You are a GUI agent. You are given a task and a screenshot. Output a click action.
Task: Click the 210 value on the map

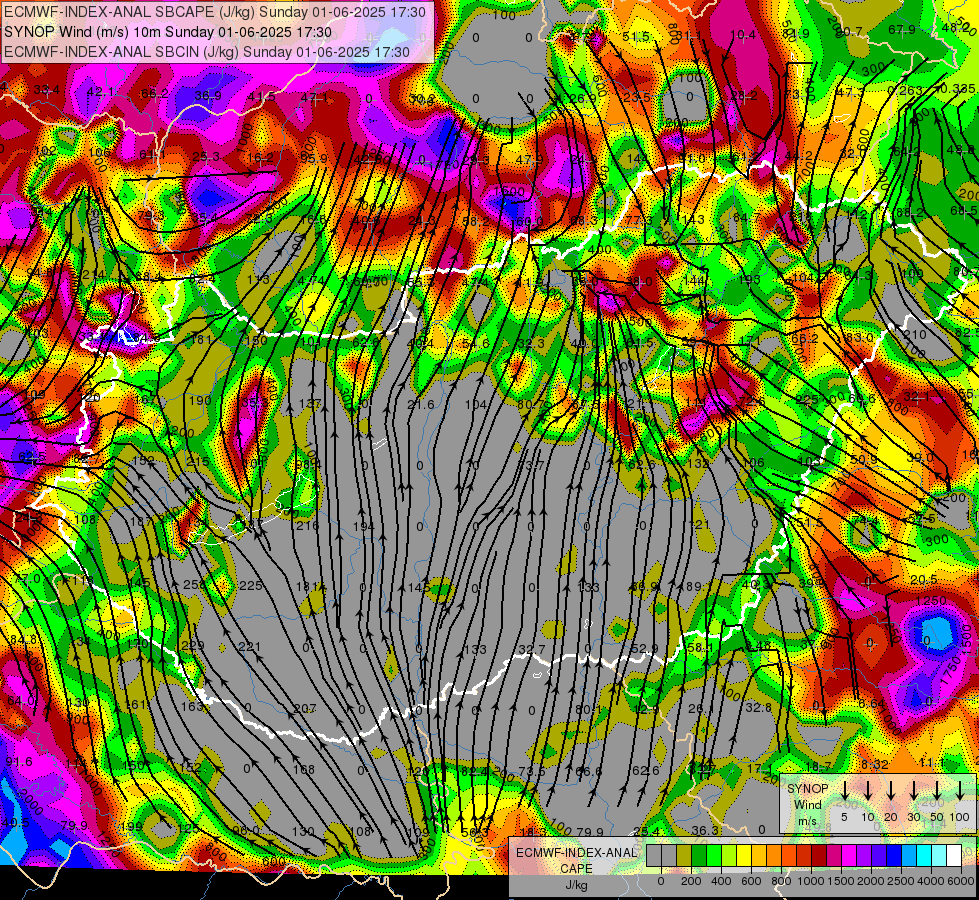point(915,335)
